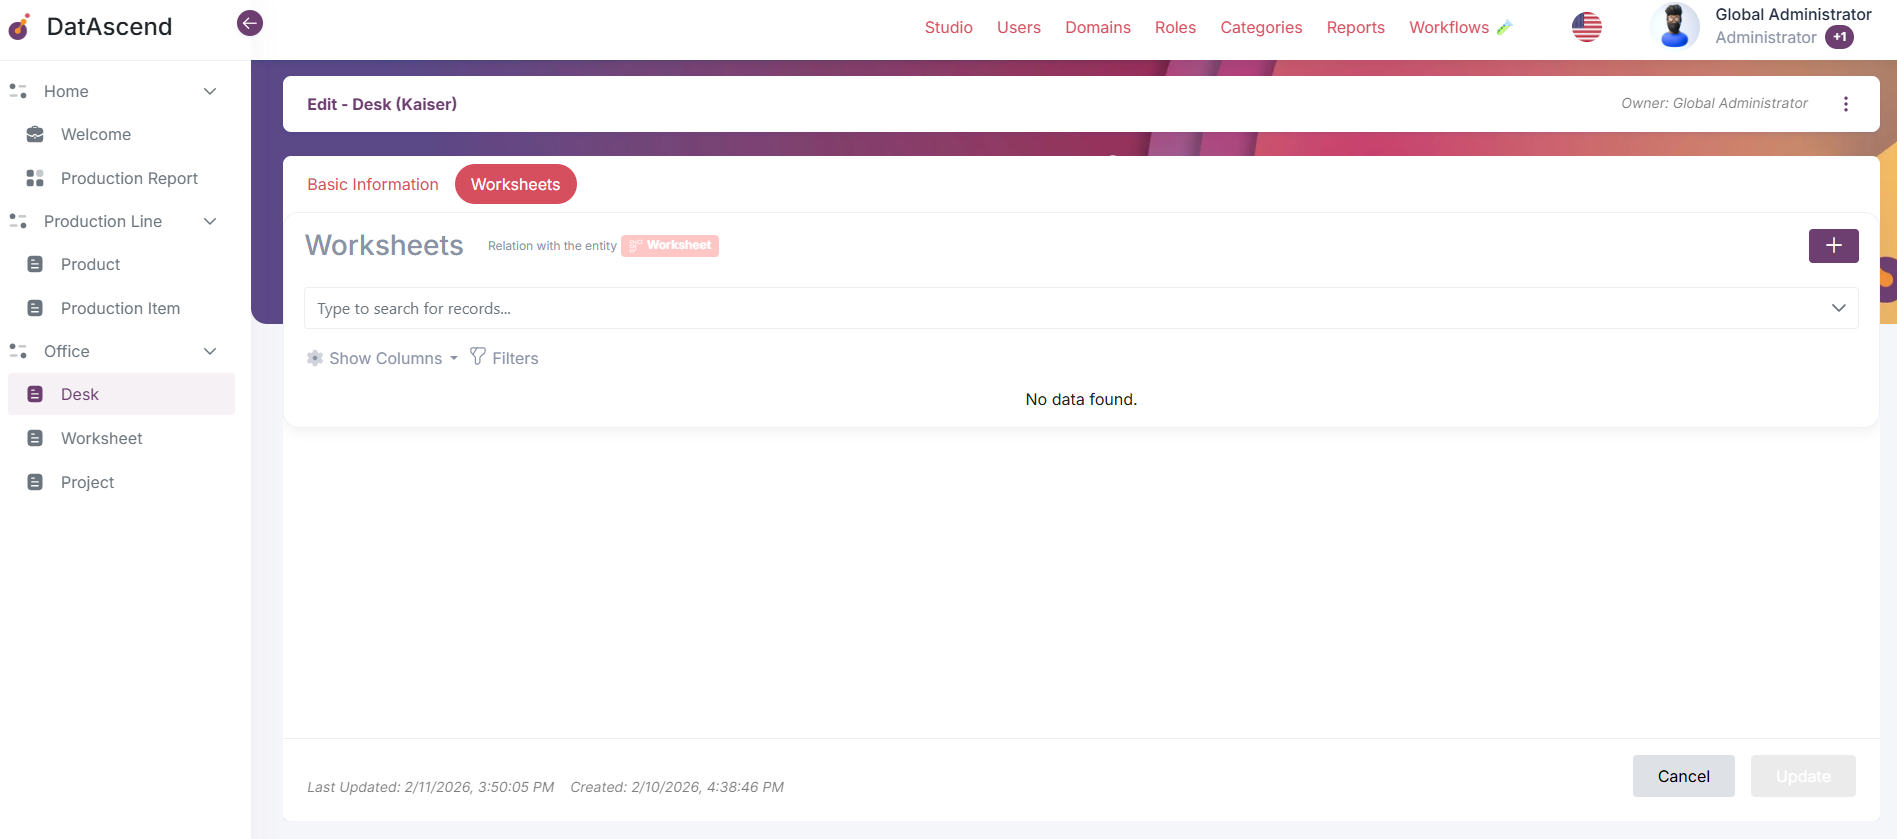Collapse sidebar with the back arrow button
Screen dimensions: 1897x839
pos(250,23)
